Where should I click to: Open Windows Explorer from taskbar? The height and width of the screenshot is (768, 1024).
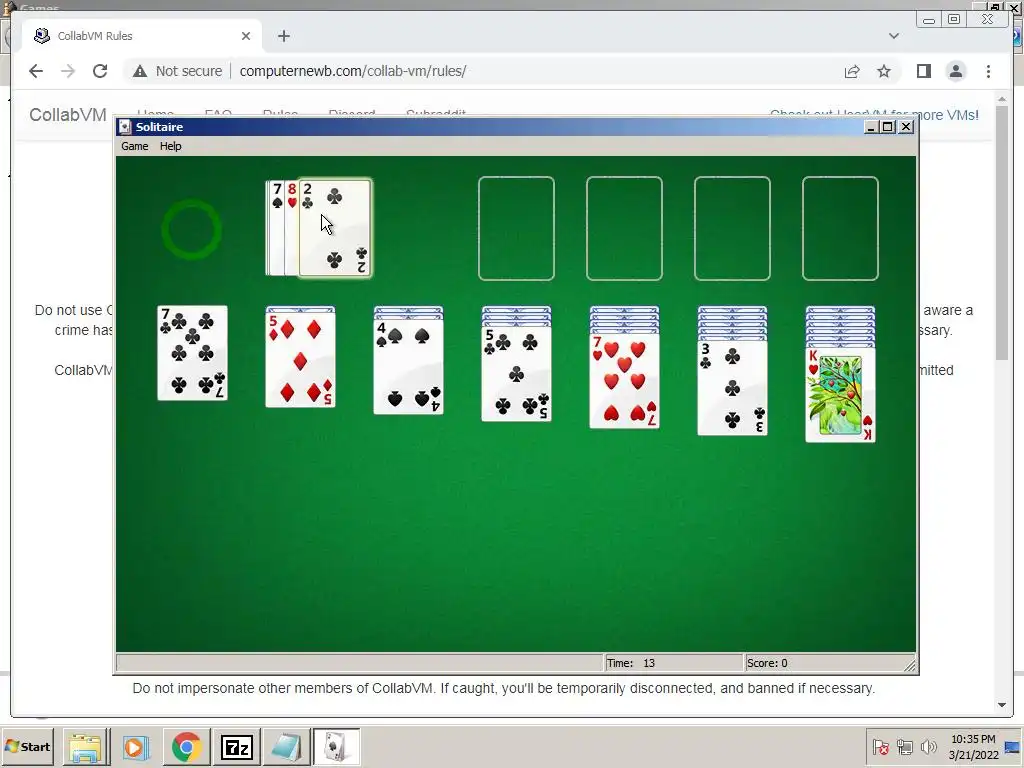(x=86, y=747)
